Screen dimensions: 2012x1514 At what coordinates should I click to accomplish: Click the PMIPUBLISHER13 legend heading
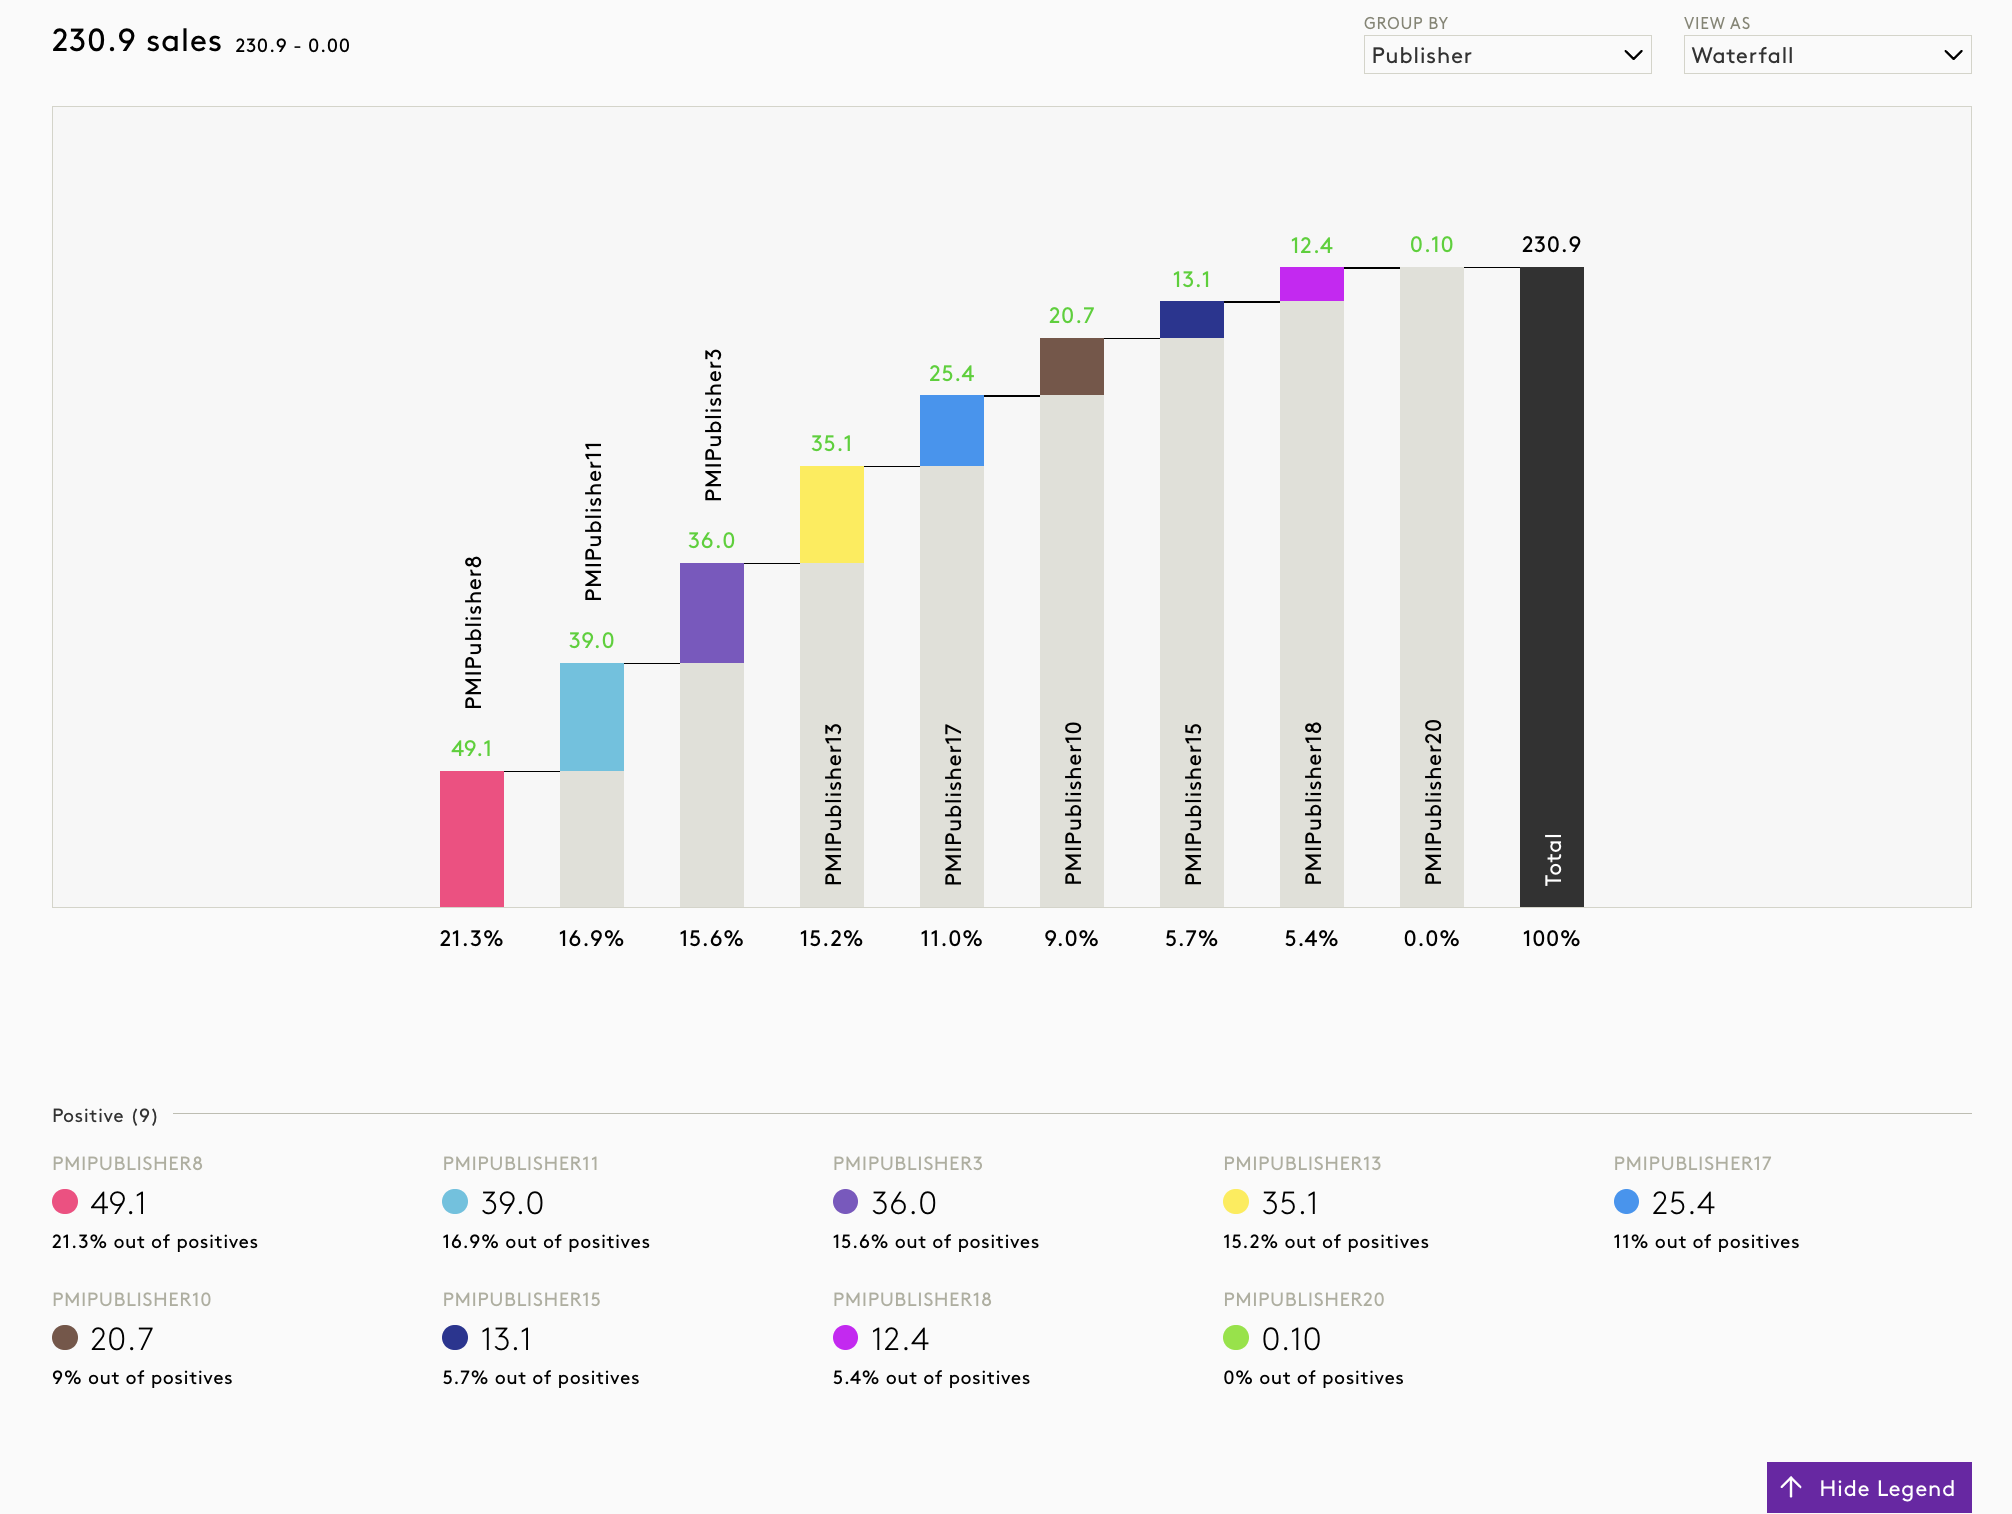coord(1302,1163)
